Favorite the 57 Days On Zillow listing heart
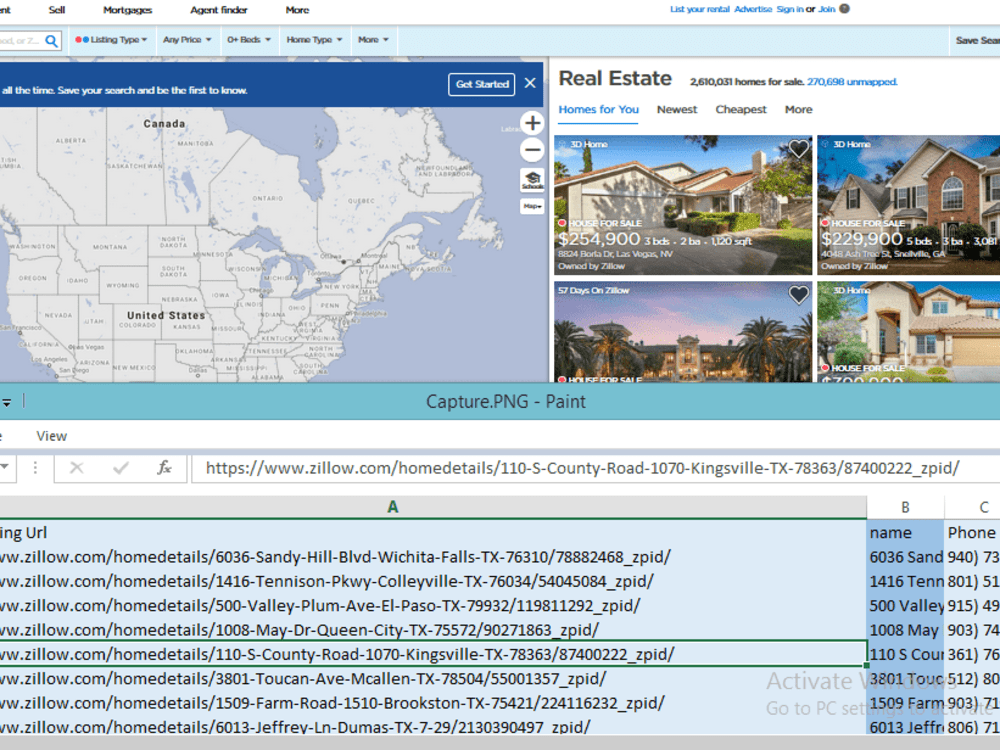This screenshot has width=1000, height=750. coord(798,295)
